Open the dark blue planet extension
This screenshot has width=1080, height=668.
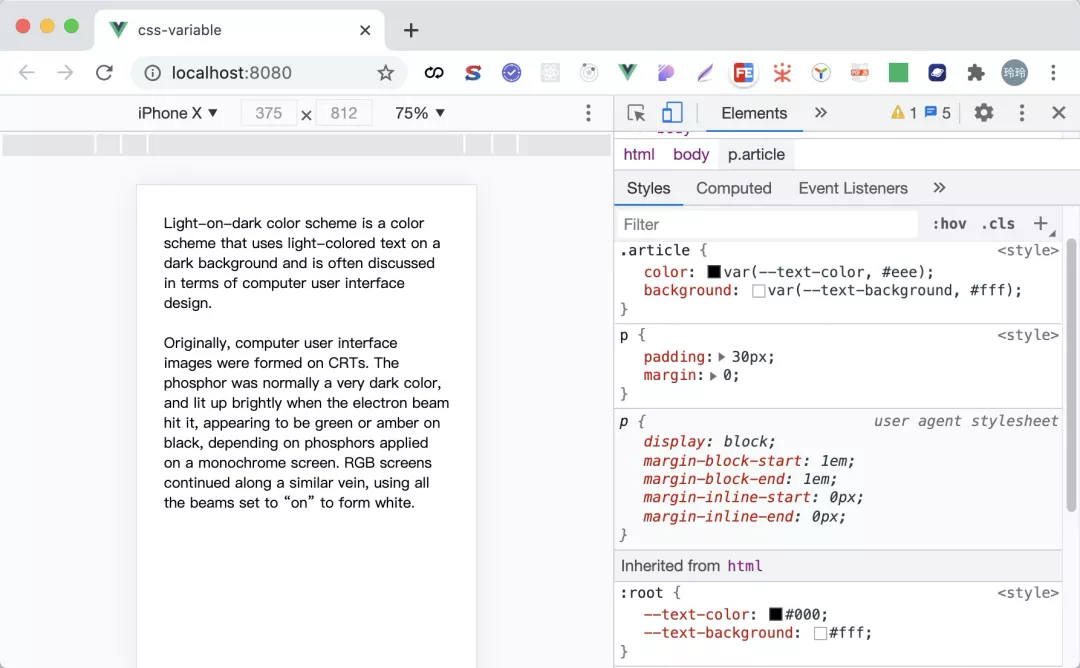coord(937,72)
